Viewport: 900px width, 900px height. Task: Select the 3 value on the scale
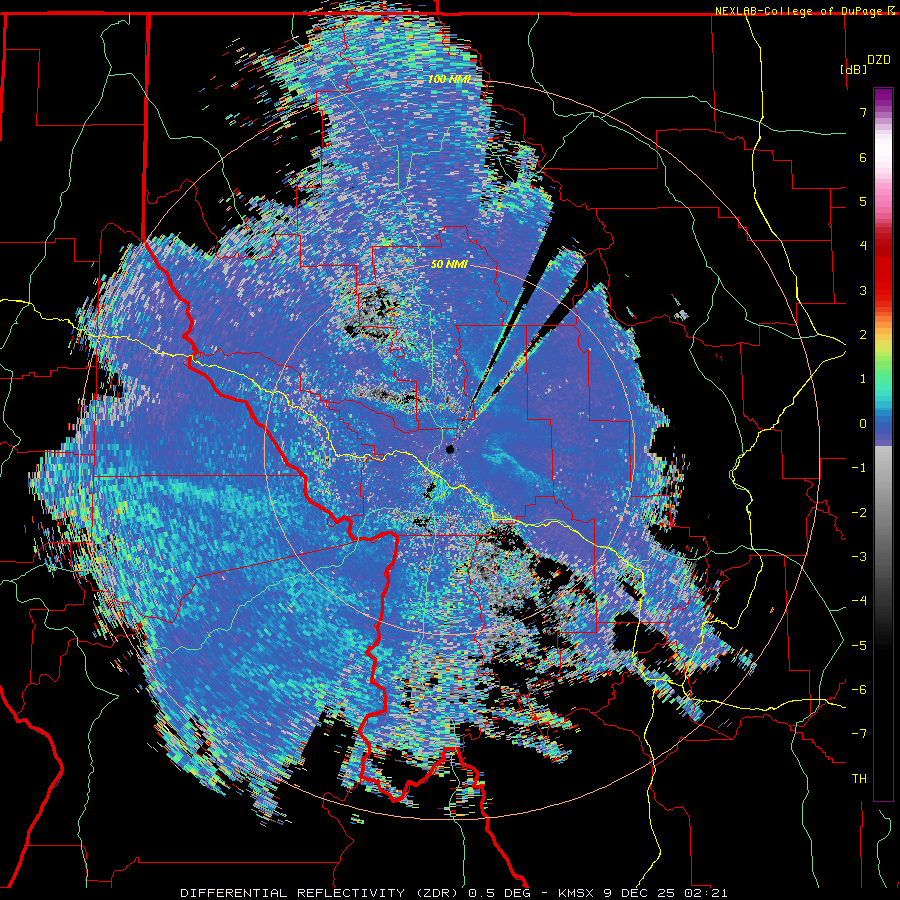[x=863, y=290]
